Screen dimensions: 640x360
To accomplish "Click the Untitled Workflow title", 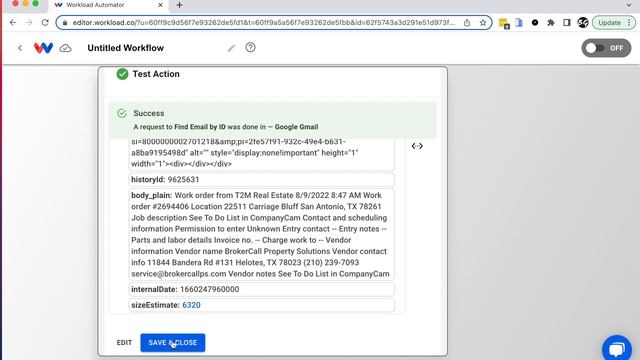I will (126, 48).
